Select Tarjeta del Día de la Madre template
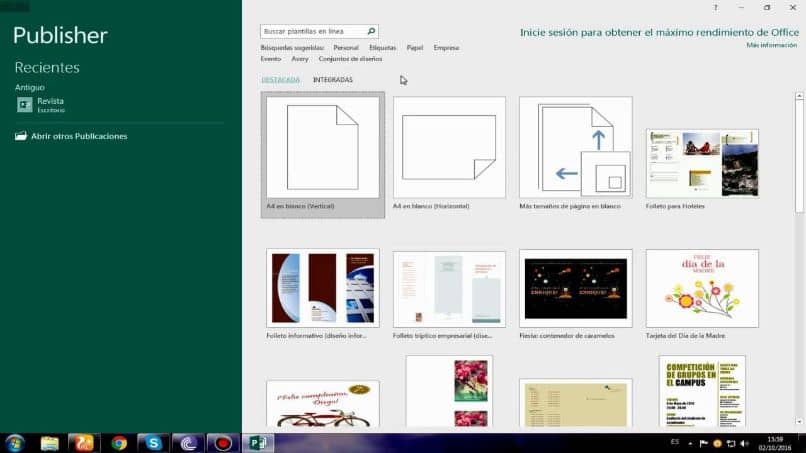806x453 pixels. click(x=702, y=294)
